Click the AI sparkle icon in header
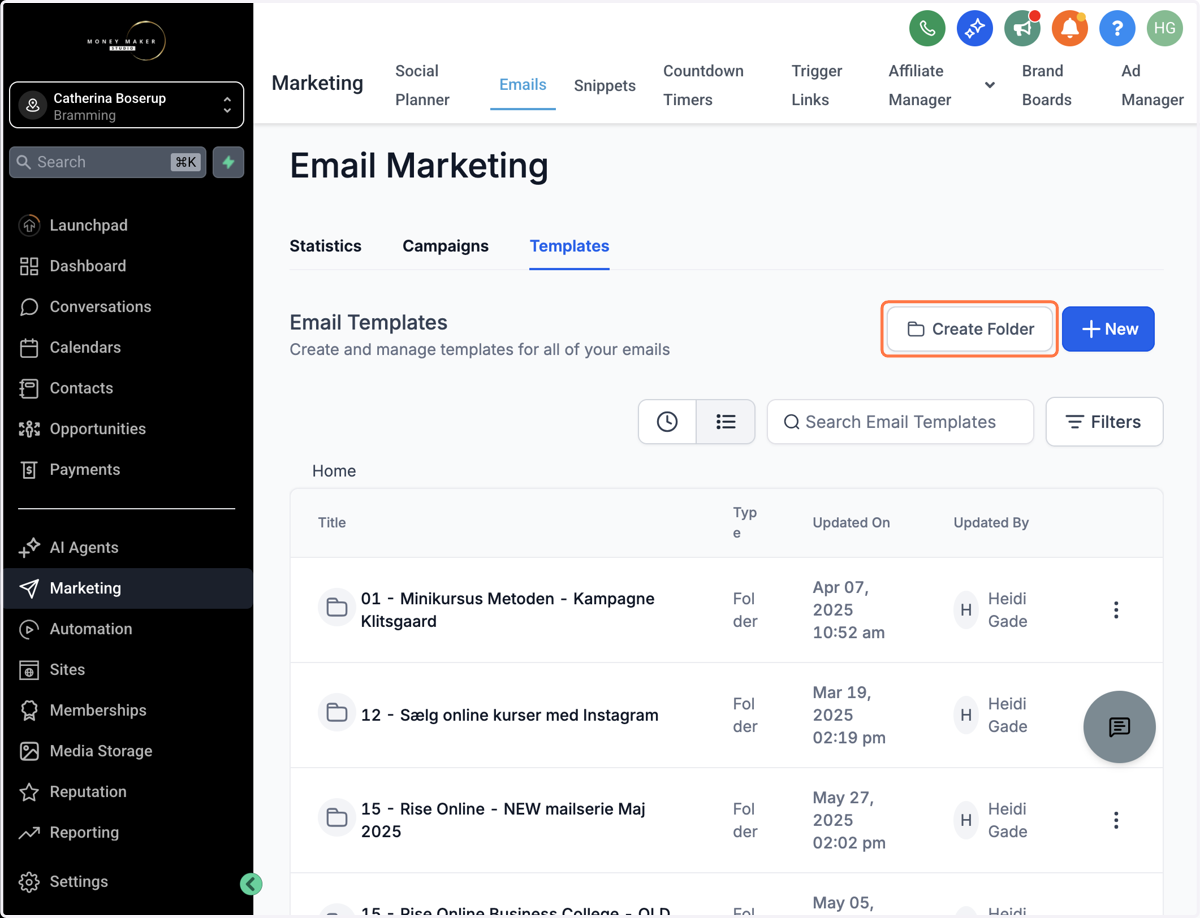Image resolution: width=1200 pixels, height=918 pixels. tap(974, 29)
